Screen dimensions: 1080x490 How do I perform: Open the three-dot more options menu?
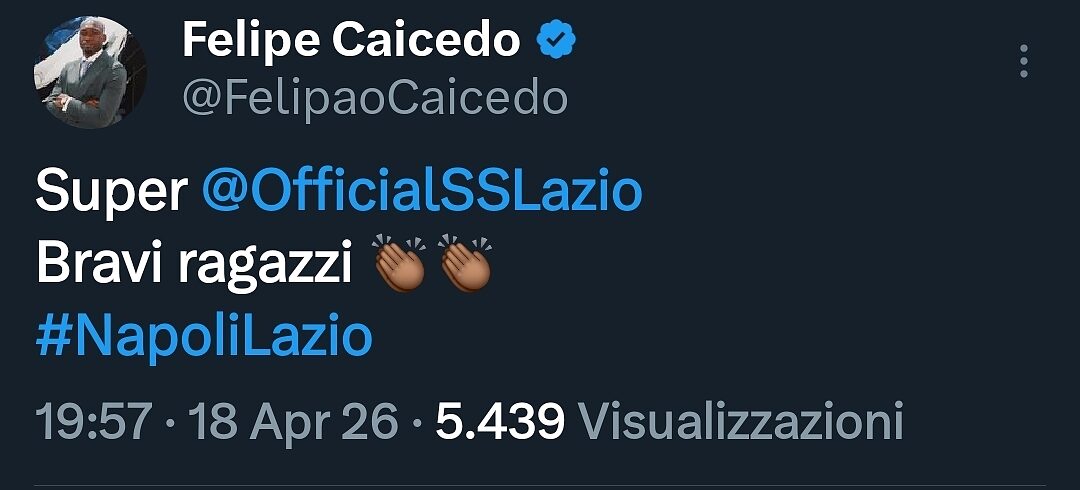tap(1023, 61)
